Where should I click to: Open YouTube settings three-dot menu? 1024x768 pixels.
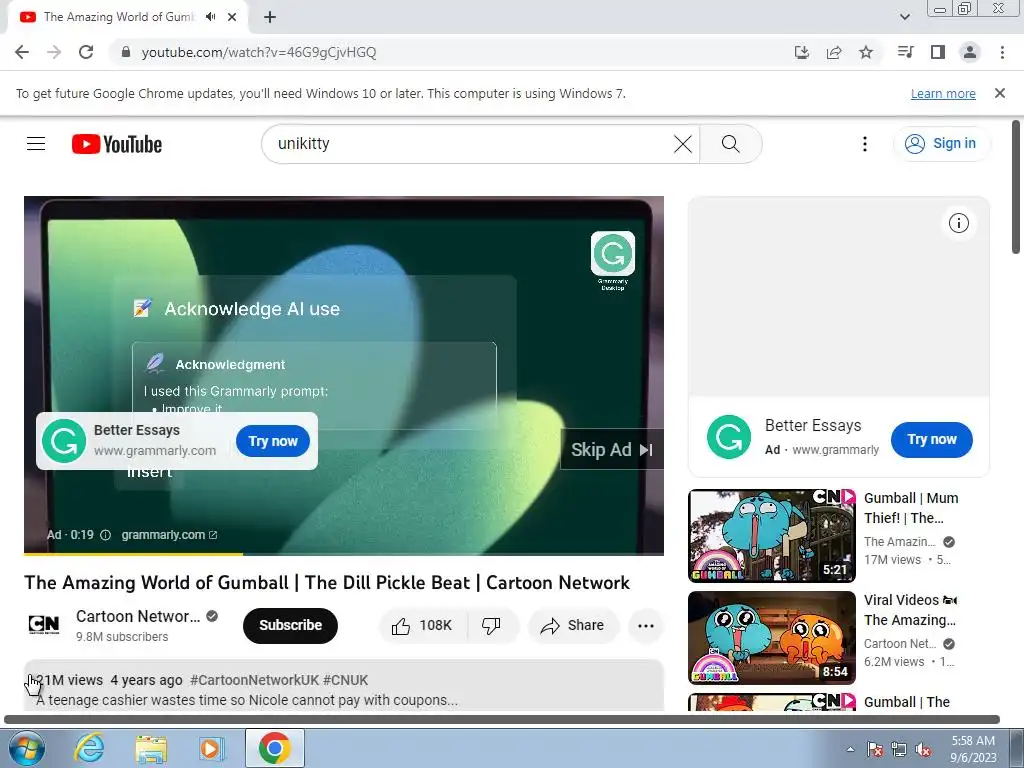point(865,144)
